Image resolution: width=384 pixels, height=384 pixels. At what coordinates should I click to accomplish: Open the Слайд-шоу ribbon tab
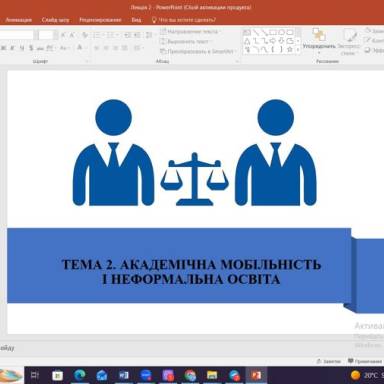[x=55, y=20]
